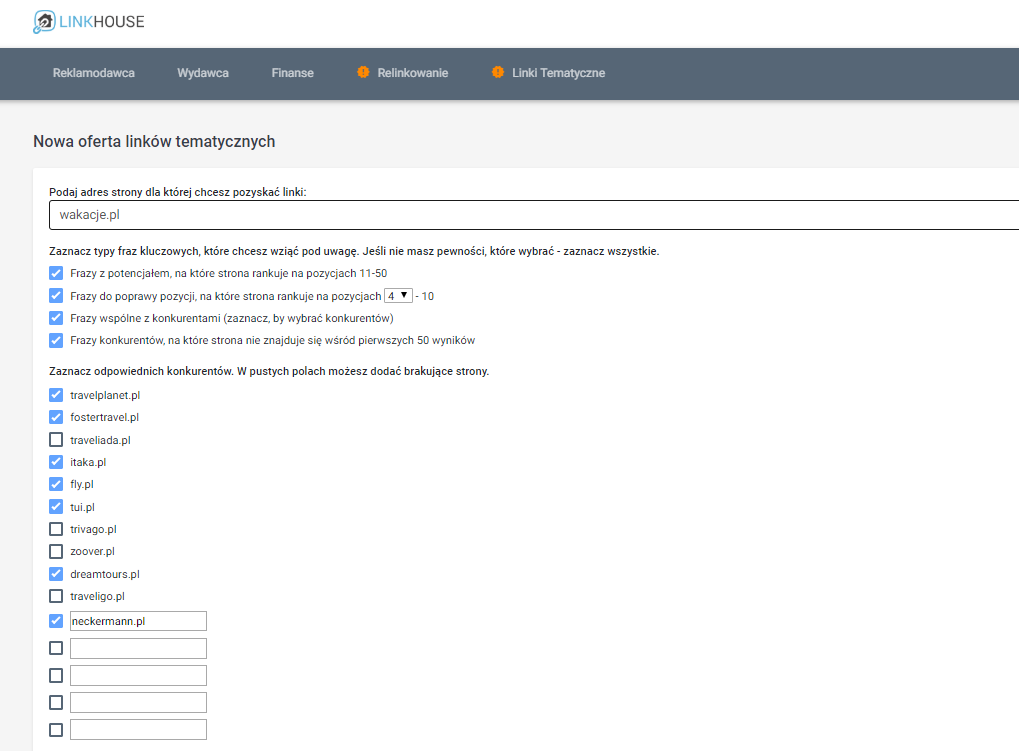Check zoover.pl competitor
Viewport: 1019px width, 751px height.
pyautogui.click(x=56, y=551)
